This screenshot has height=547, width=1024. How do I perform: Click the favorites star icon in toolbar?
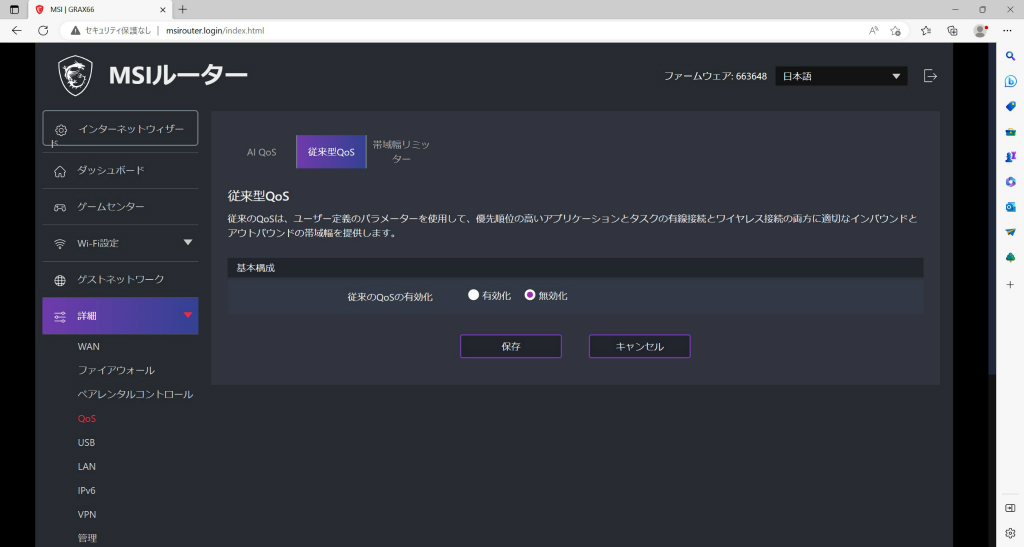pos(925,30)
